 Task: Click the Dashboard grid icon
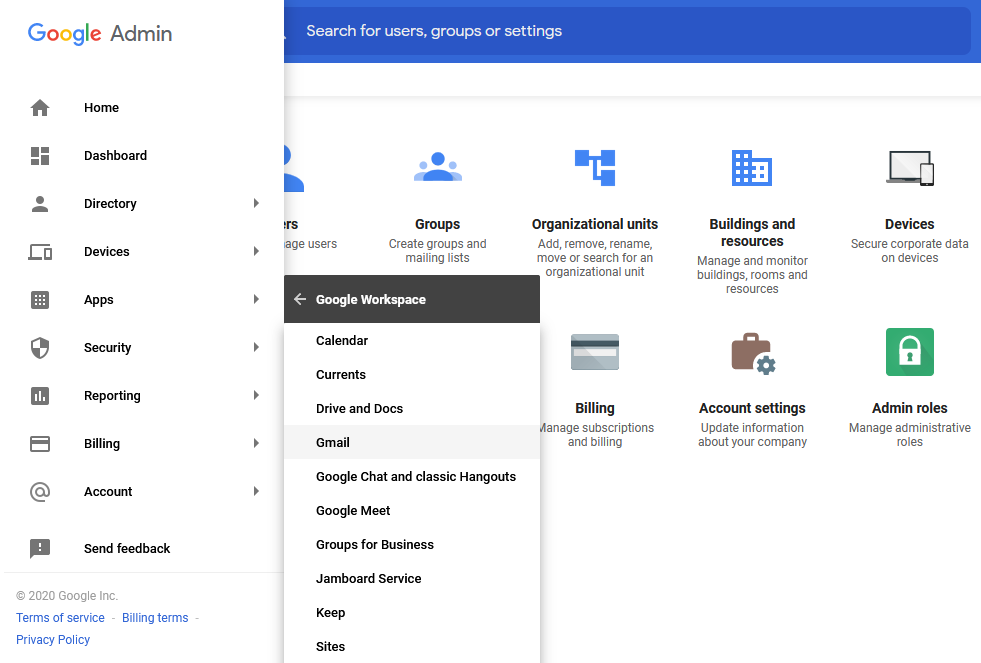pos(40,156)
